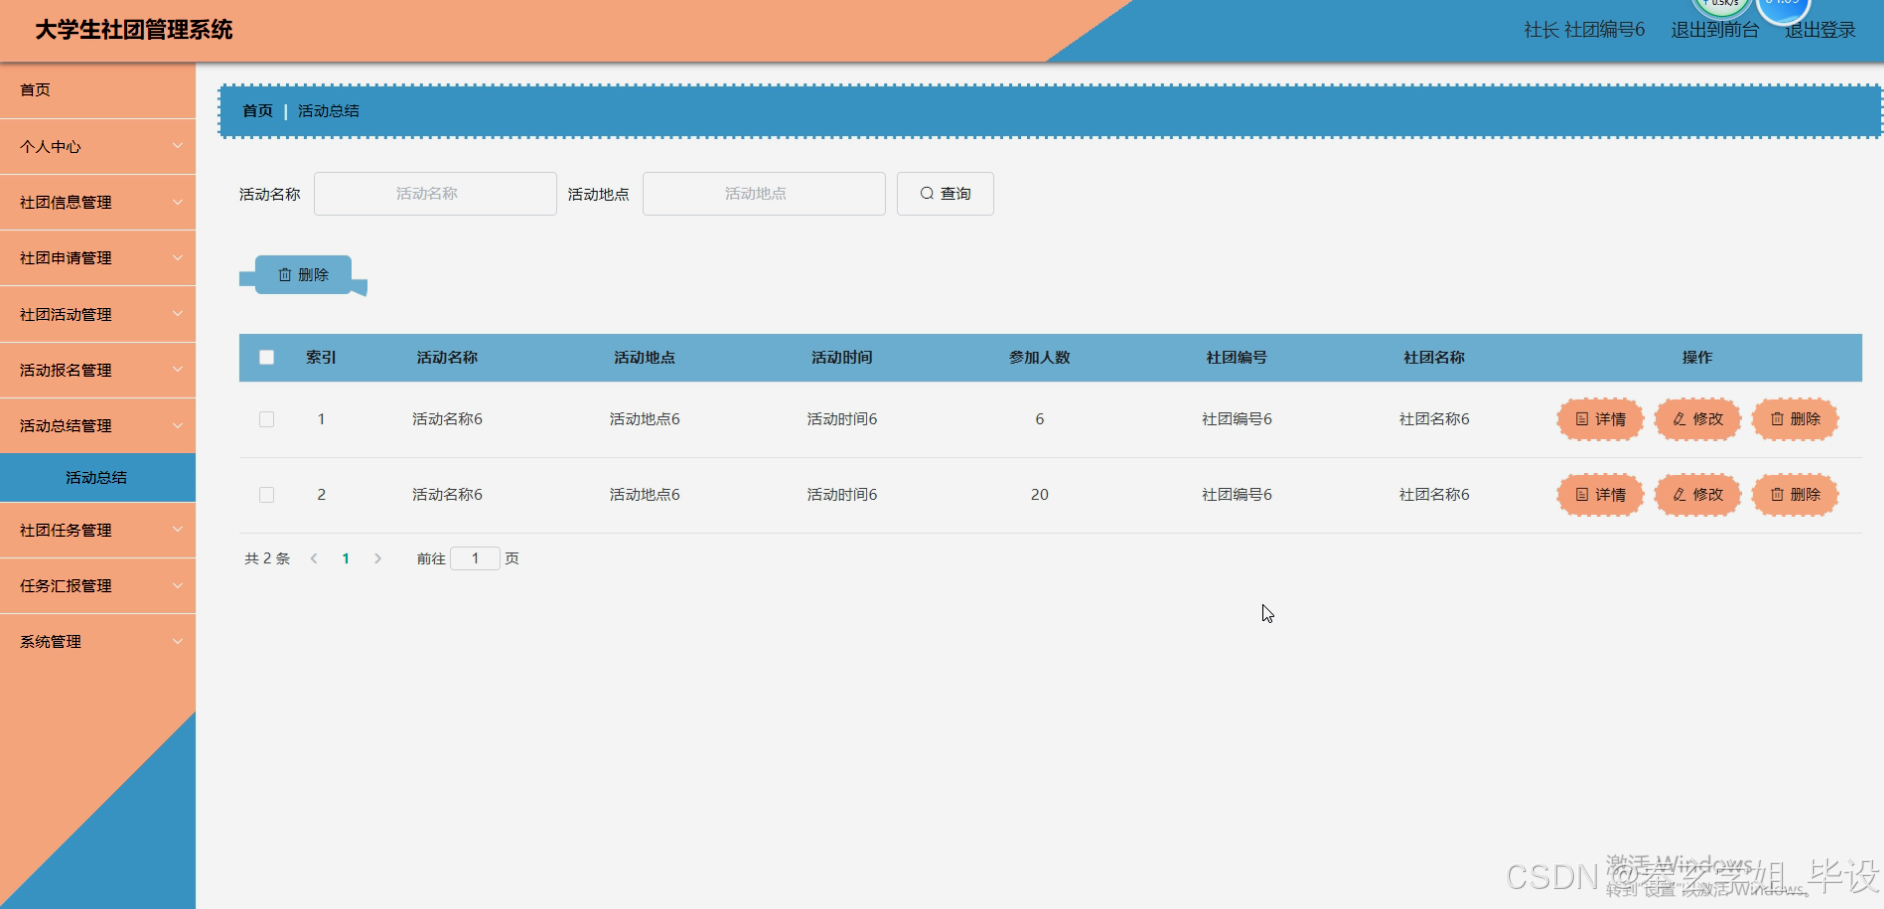1884x909 pixels.
Task: Click 参加人数 value 20
Action: coord(1039,495)
